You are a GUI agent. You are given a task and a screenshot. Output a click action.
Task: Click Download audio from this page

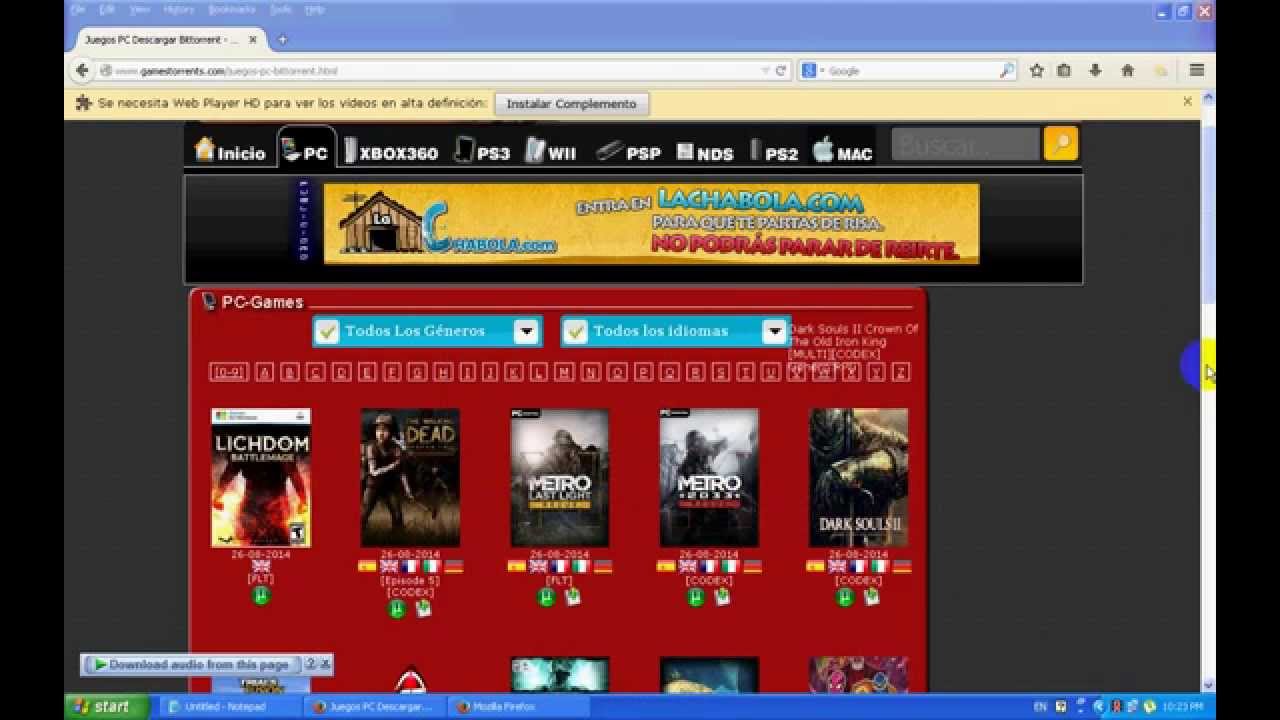[x=192, y=664]
